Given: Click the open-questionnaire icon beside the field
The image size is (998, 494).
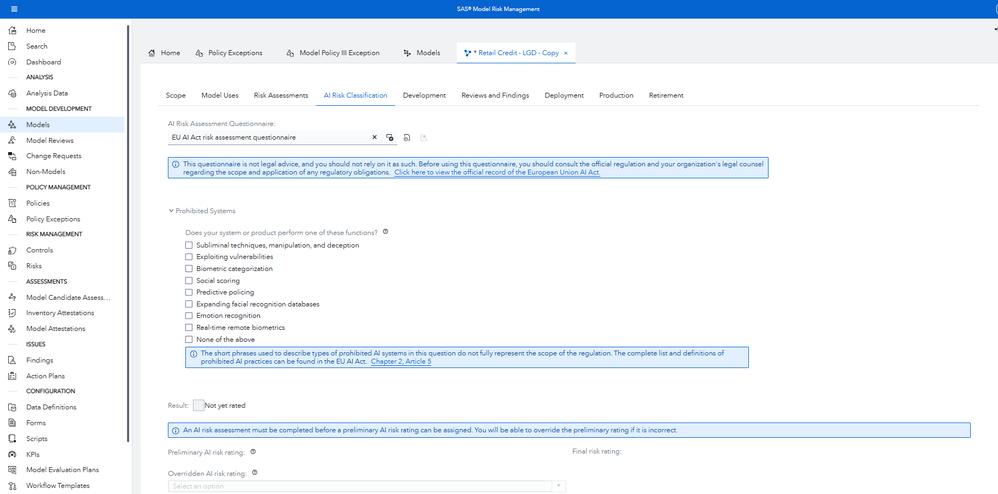Looking at the screenshot, I should [x=407, y=138].
